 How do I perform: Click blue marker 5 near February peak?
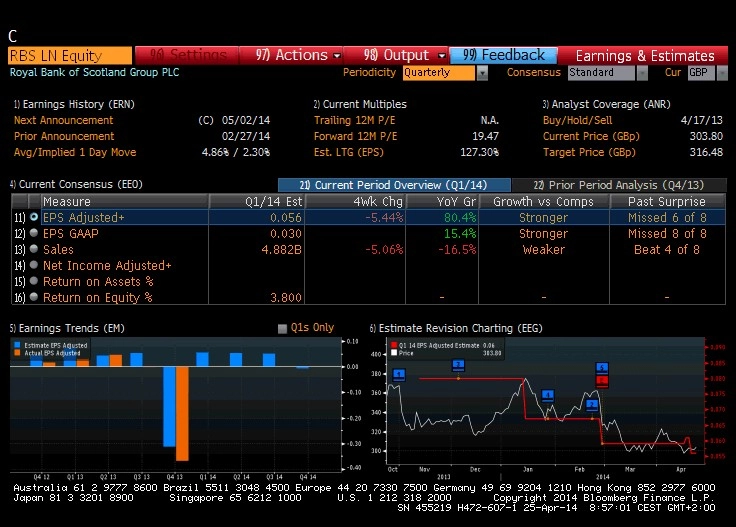(x=602, y=367)
